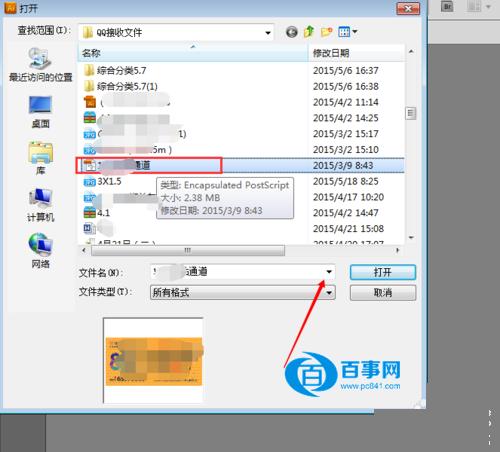Go up one folder level
Image resolution: width=500 pixels, height=452 pixels.
pos(309,32)
